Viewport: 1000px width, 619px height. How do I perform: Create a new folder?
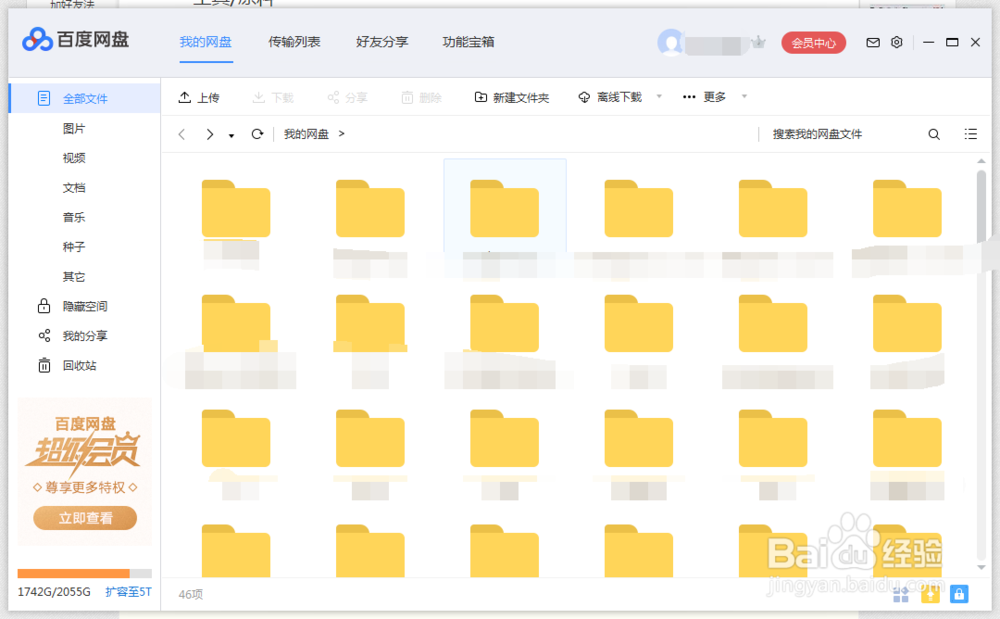pos(511,97)
